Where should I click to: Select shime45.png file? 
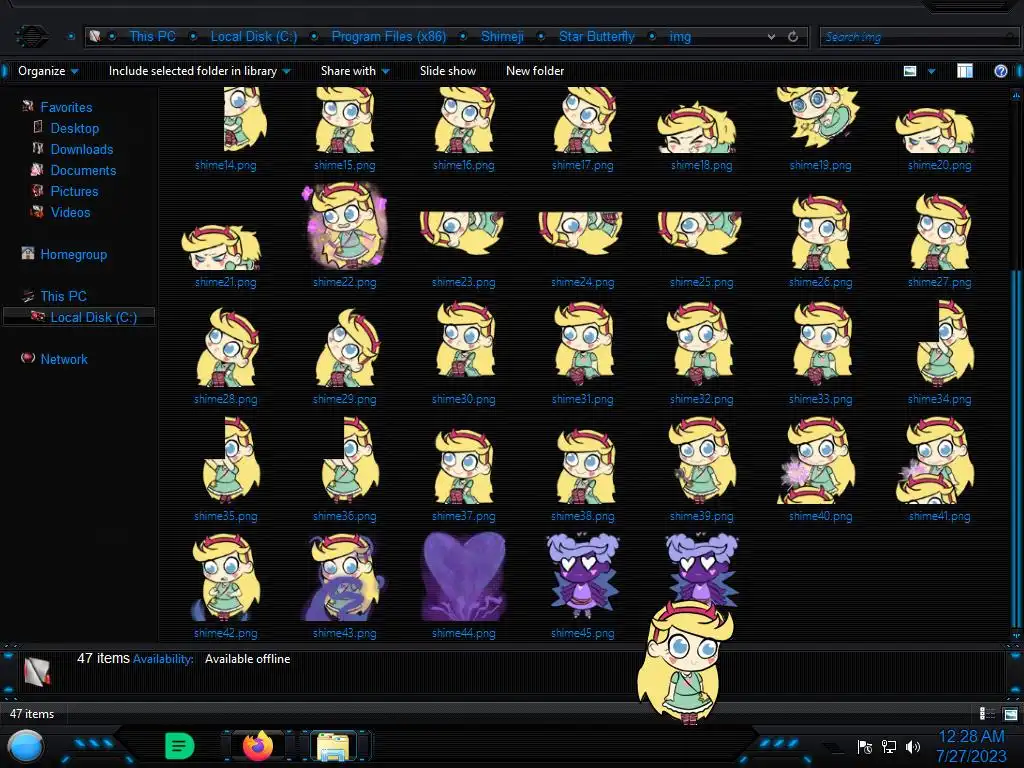click(x=583, y=577)
